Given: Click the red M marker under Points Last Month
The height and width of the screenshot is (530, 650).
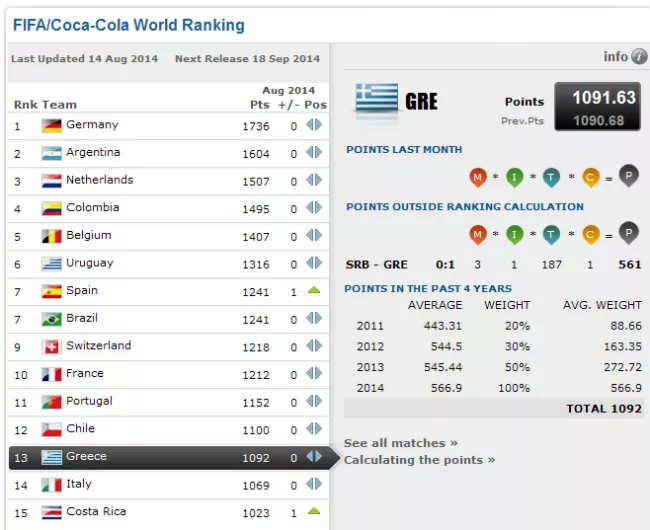Looking at the screenshot, I should (478, 177).
